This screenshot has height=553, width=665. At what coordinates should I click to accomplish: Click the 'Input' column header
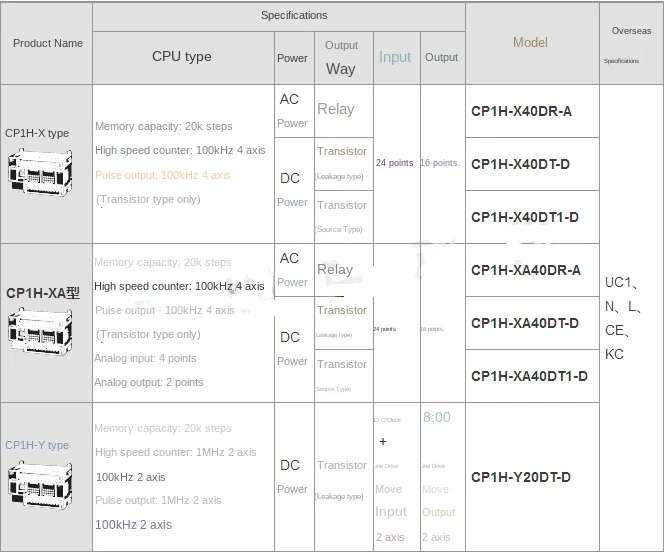(x=395, y=57)
